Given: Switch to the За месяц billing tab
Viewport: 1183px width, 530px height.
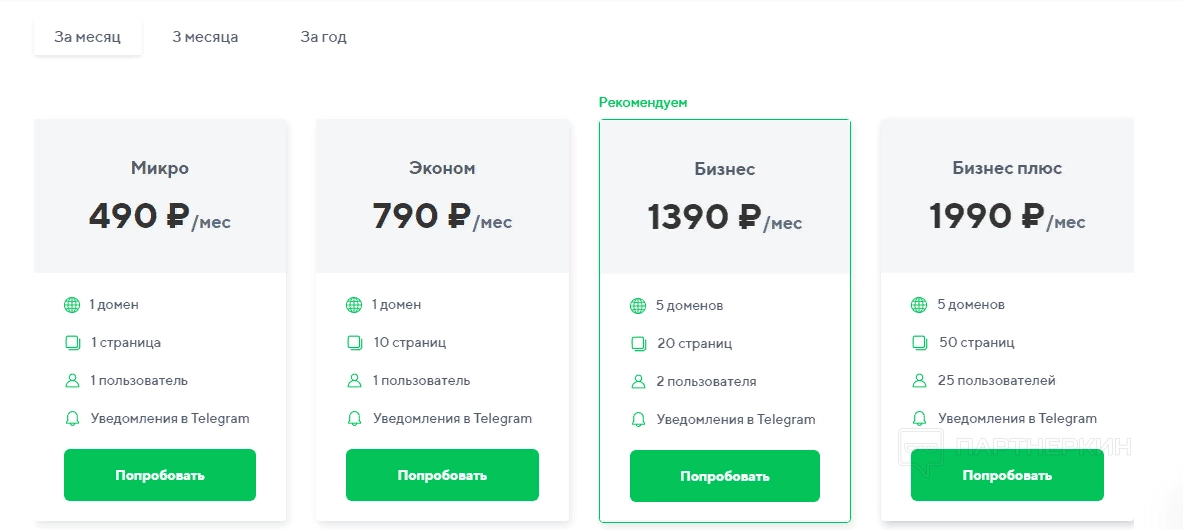Looking at the screenshot, I should (87, 37).
